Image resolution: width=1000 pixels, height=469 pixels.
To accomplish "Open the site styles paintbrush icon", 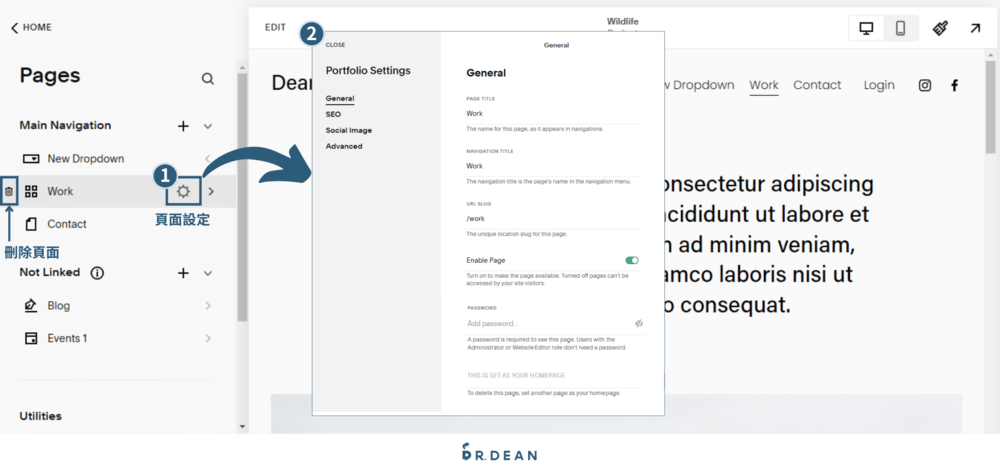I will (940, 28).
